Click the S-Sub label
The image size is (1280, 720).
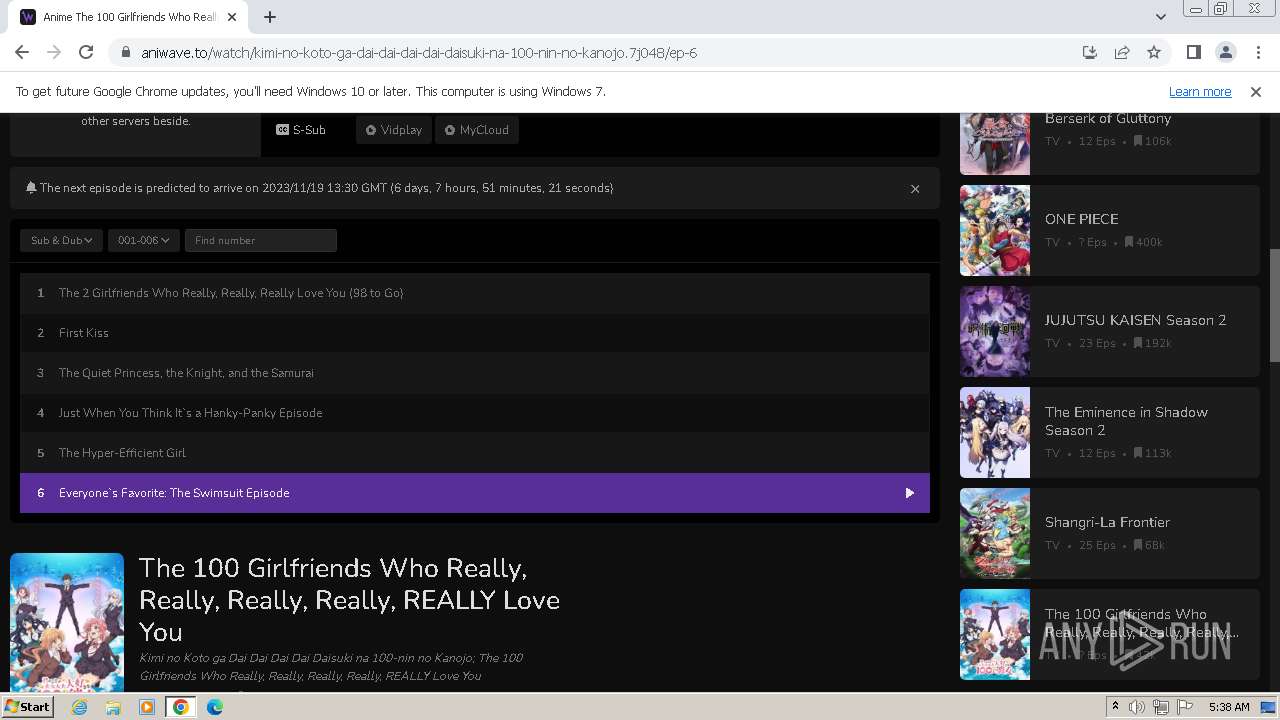tap(301, 130)
